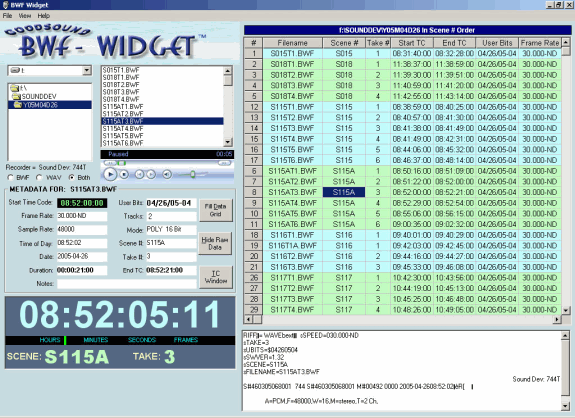Click the Time of Day field
575x418 pixels.
(x=82, y=243)
